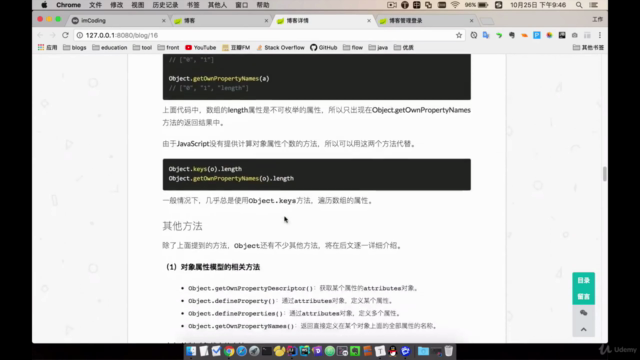Open QQ penguin app from the dock
Image resolution: width=640 pixels, height=360 pixels.
click(x=393, y=351)
